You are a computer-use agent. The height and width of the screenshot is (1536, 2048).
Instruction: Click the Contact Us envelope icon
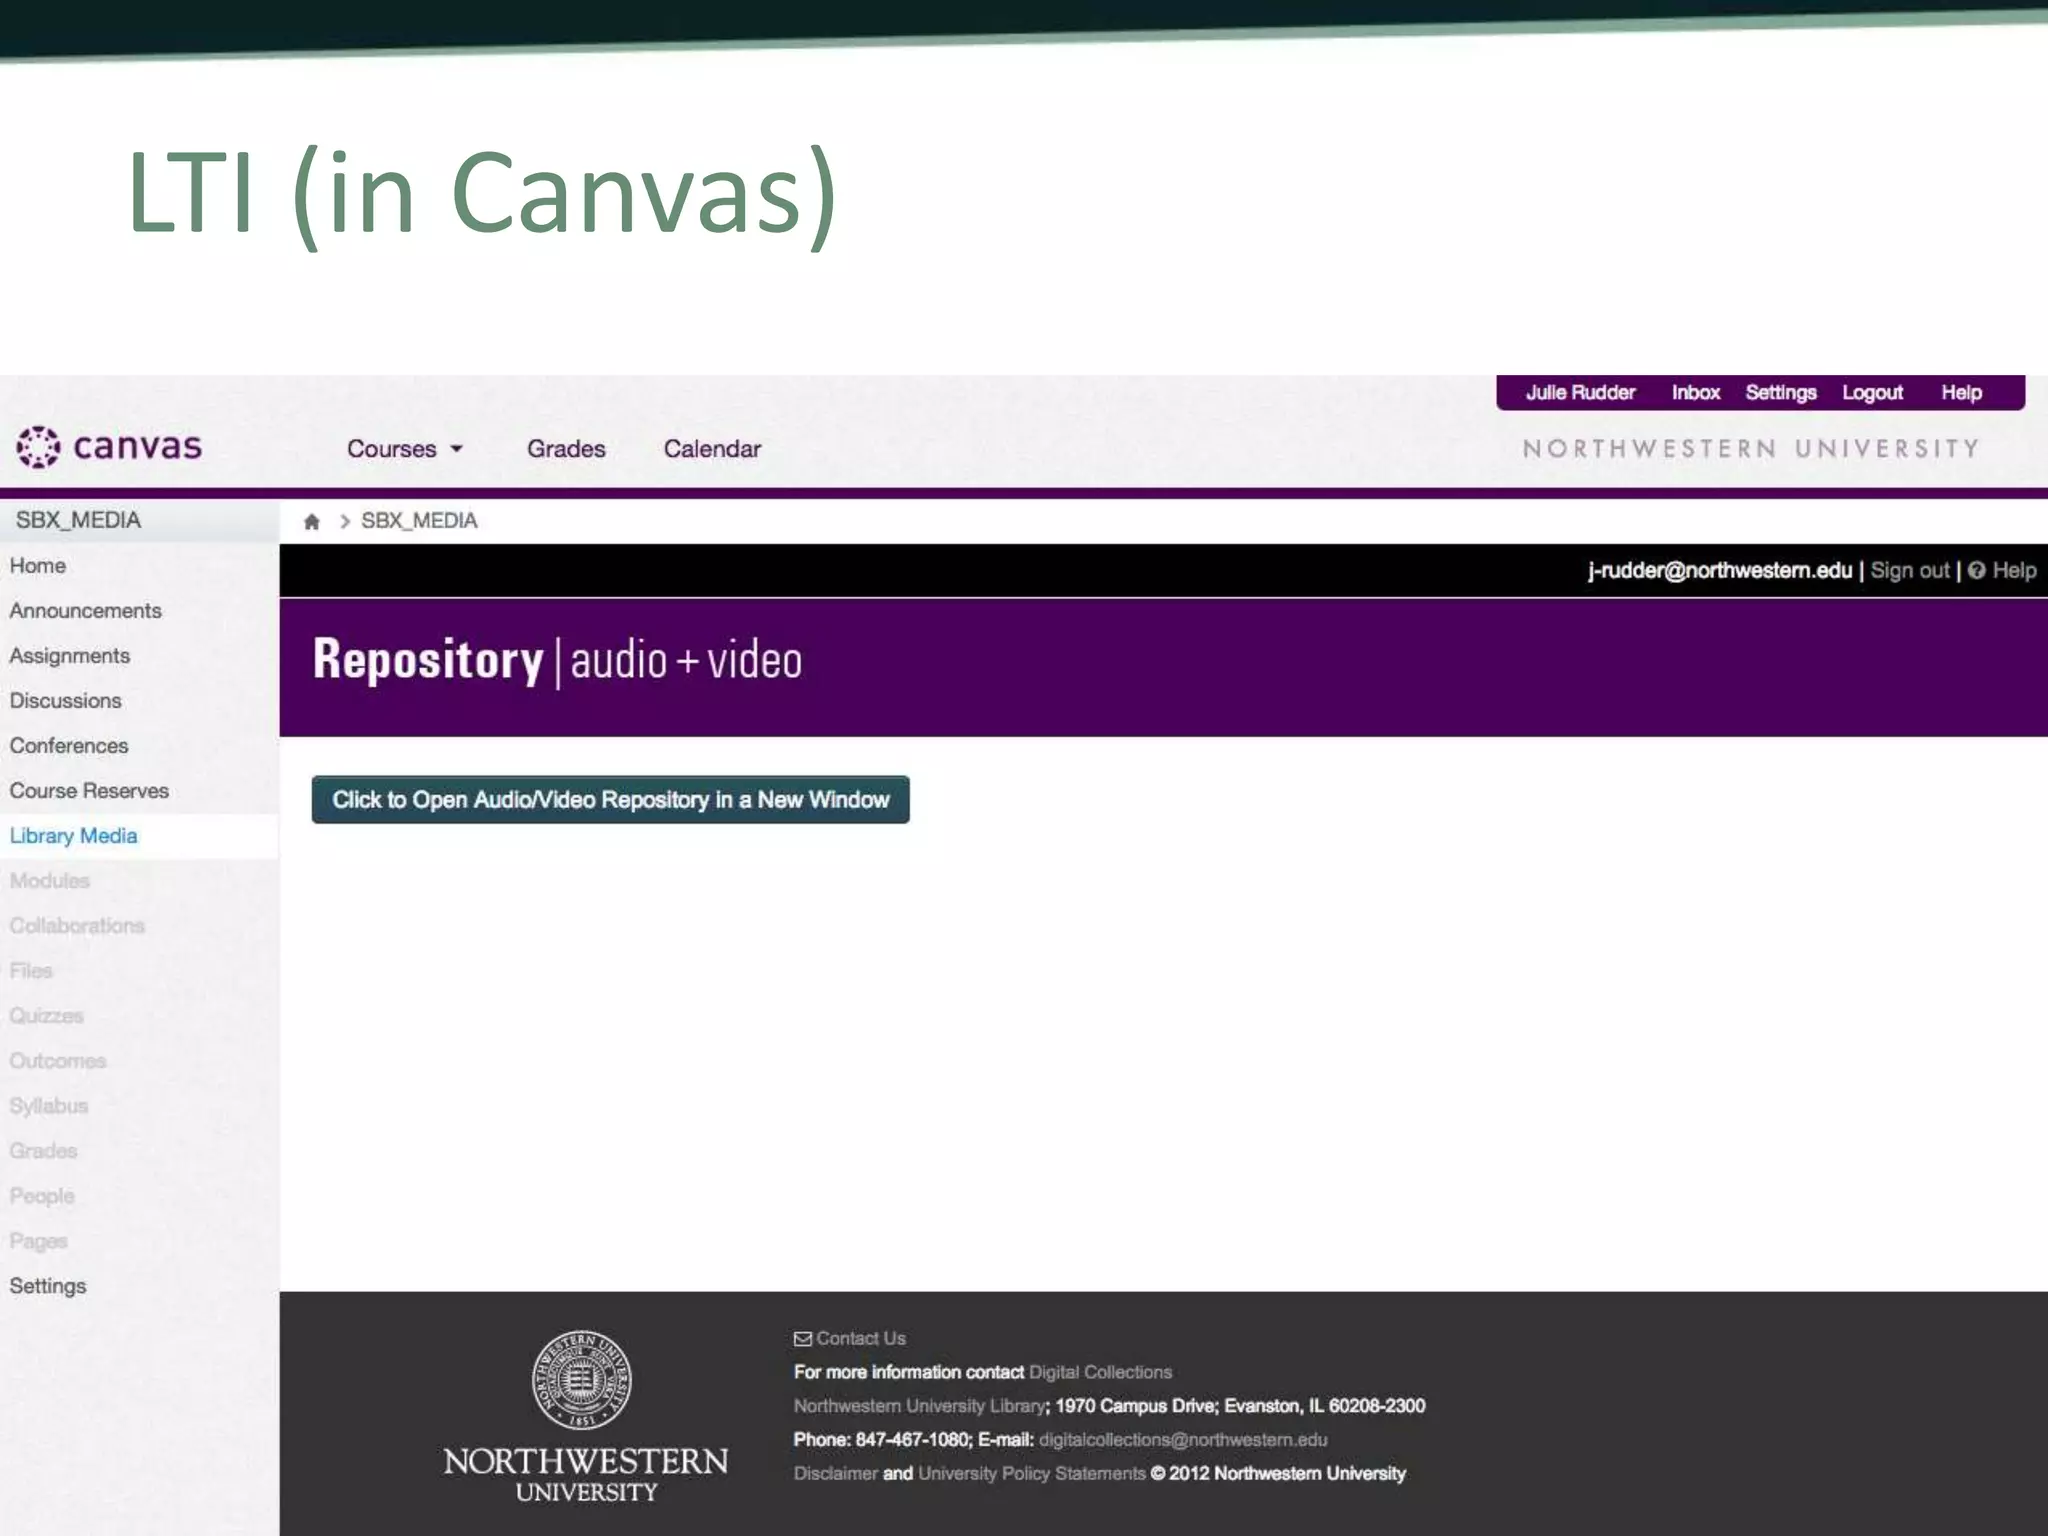pos(802,1339)
